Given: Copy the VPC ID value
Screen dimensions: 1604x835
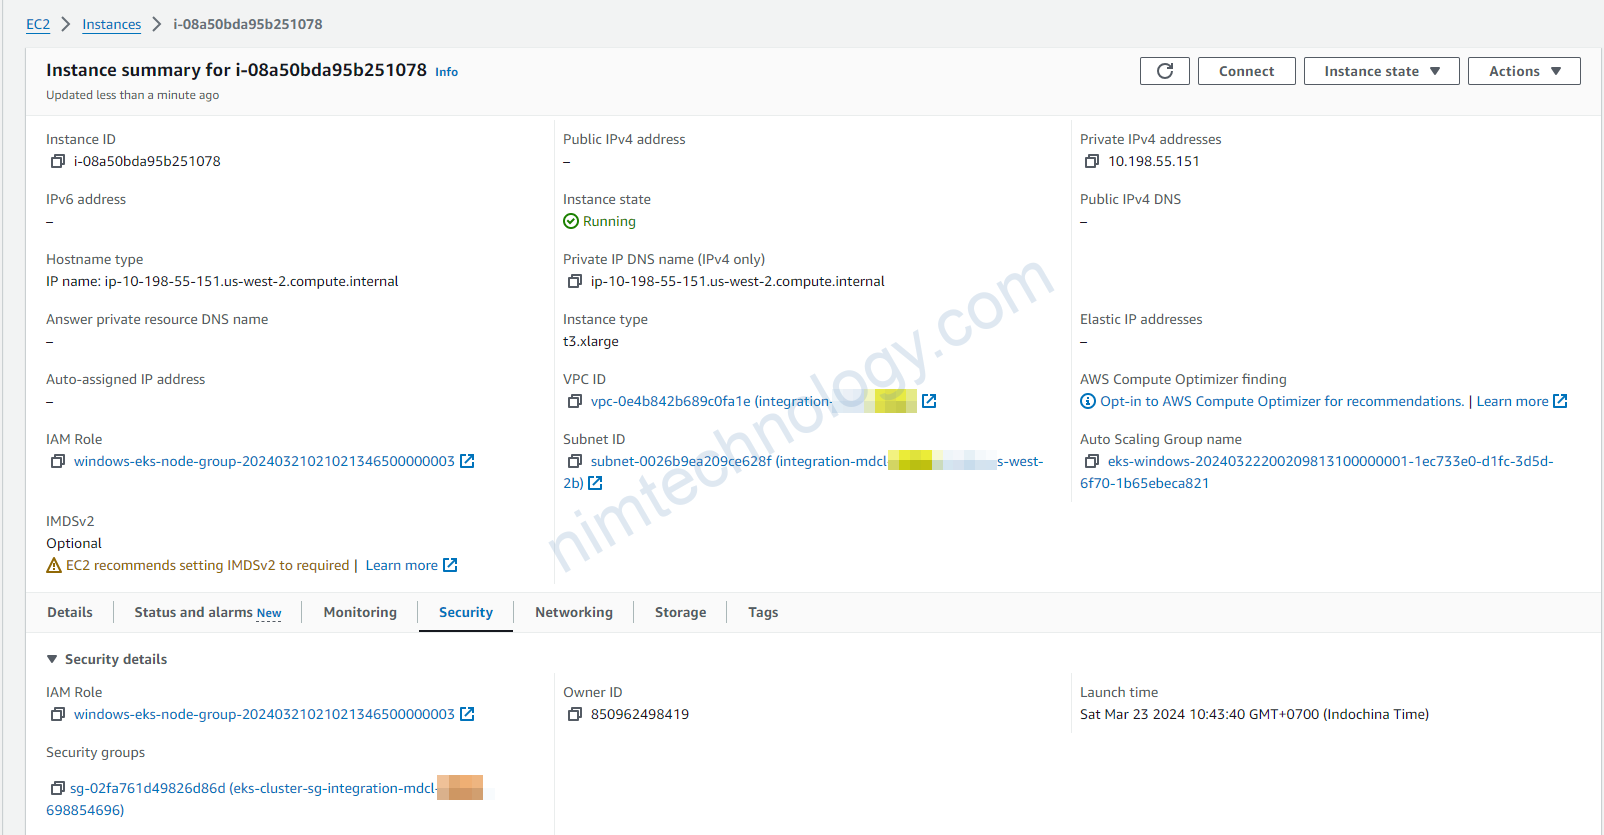Looking at the screenshot, I should tap(575, 401).
